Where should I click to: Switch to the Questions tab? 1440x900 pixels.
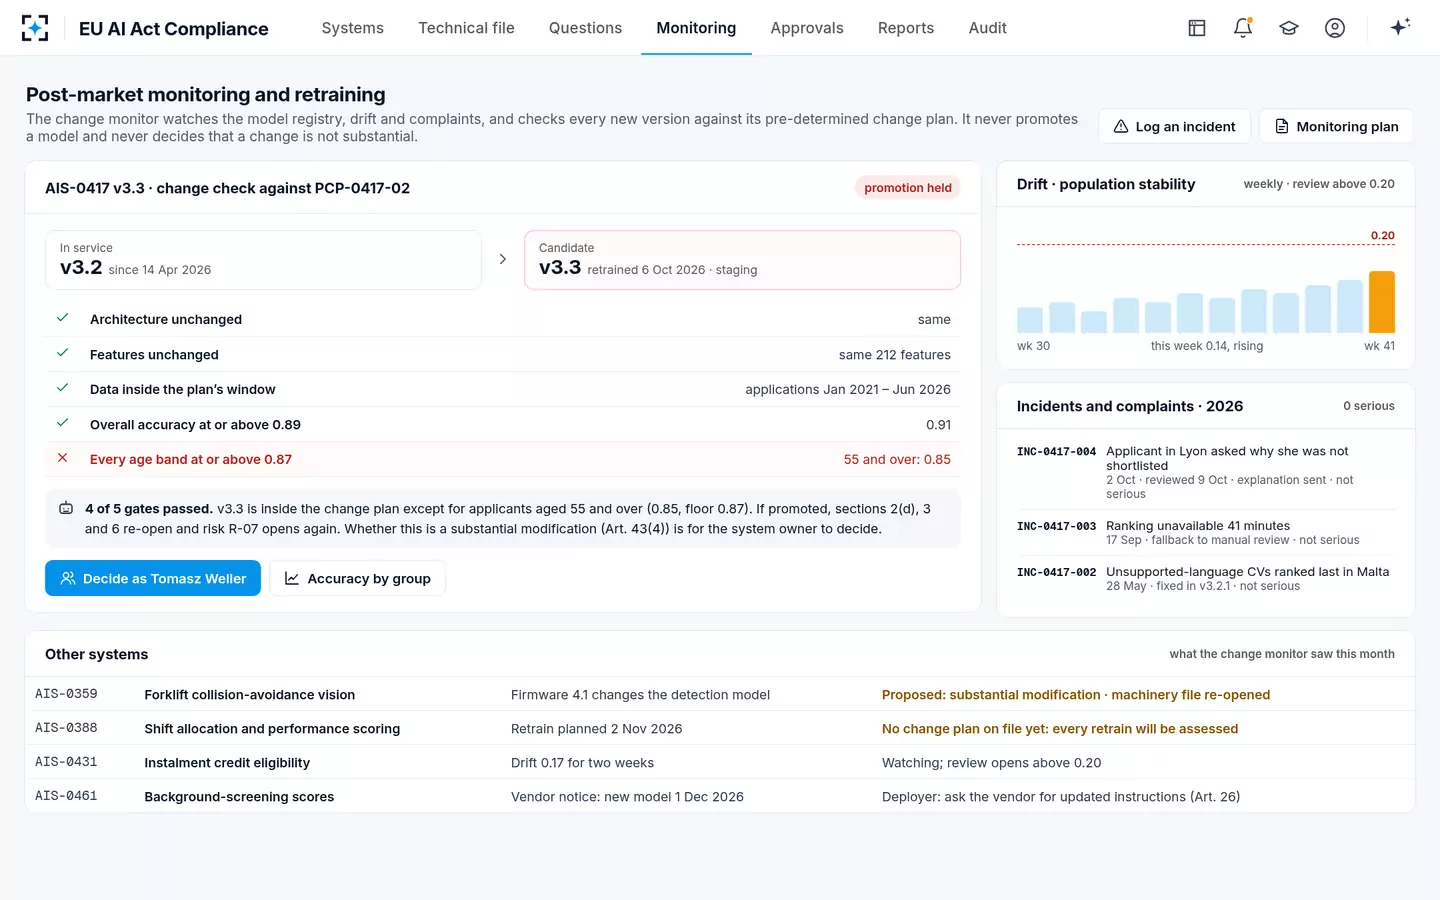[x=585, y=28]
